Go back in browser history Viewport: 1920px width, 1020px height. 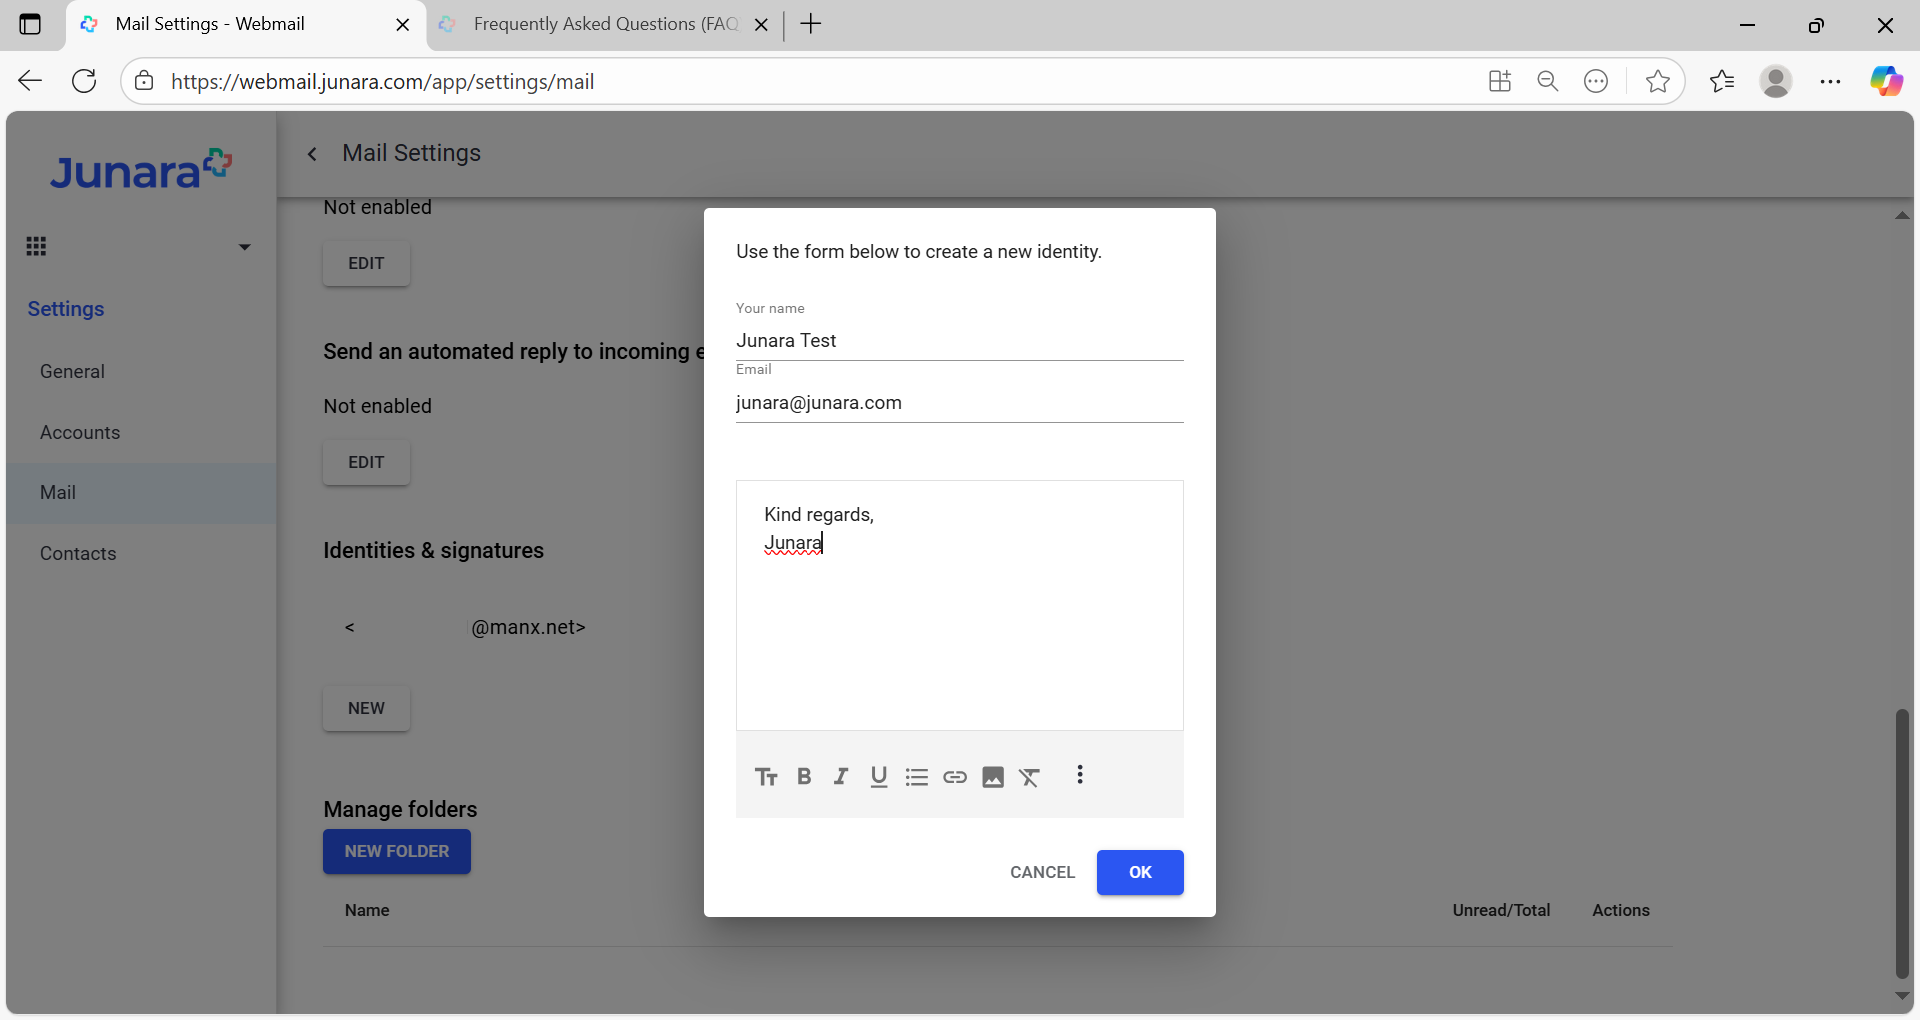pyautogui.click(x=30, y=81)
